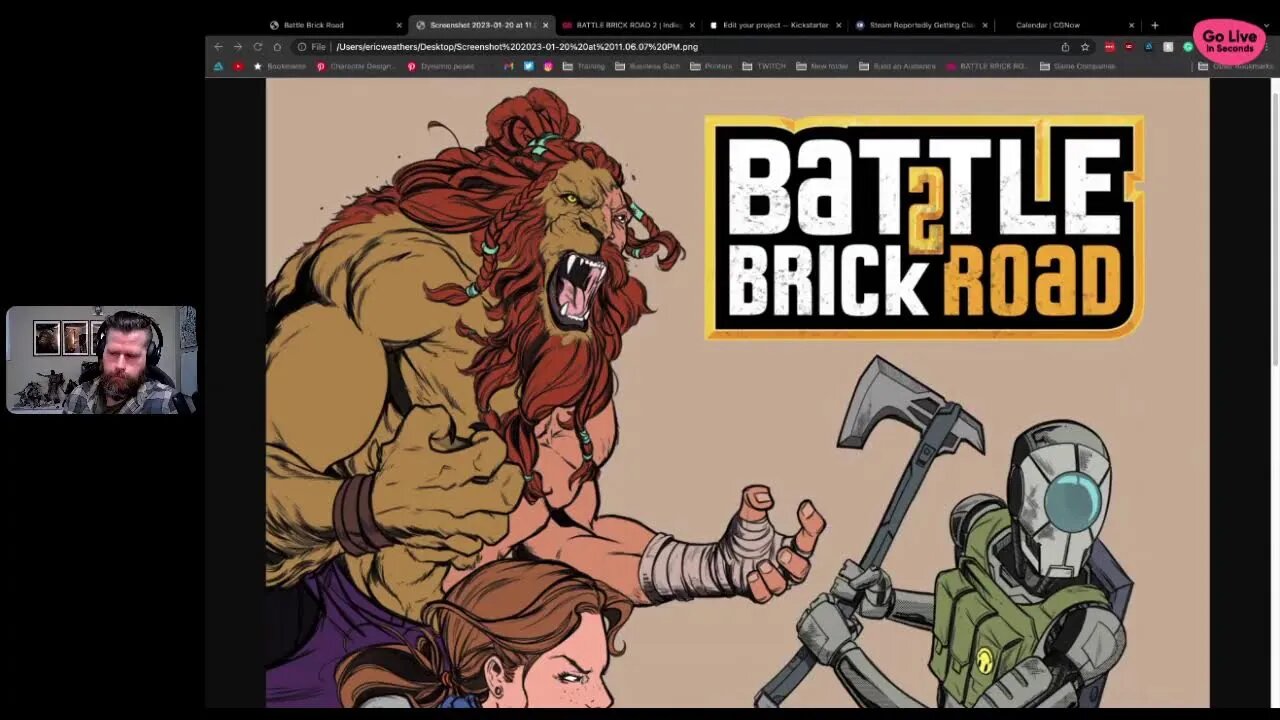
Task: Expand the Training bookmark folder
Action: pyautogui.click(x=583, y=66)
